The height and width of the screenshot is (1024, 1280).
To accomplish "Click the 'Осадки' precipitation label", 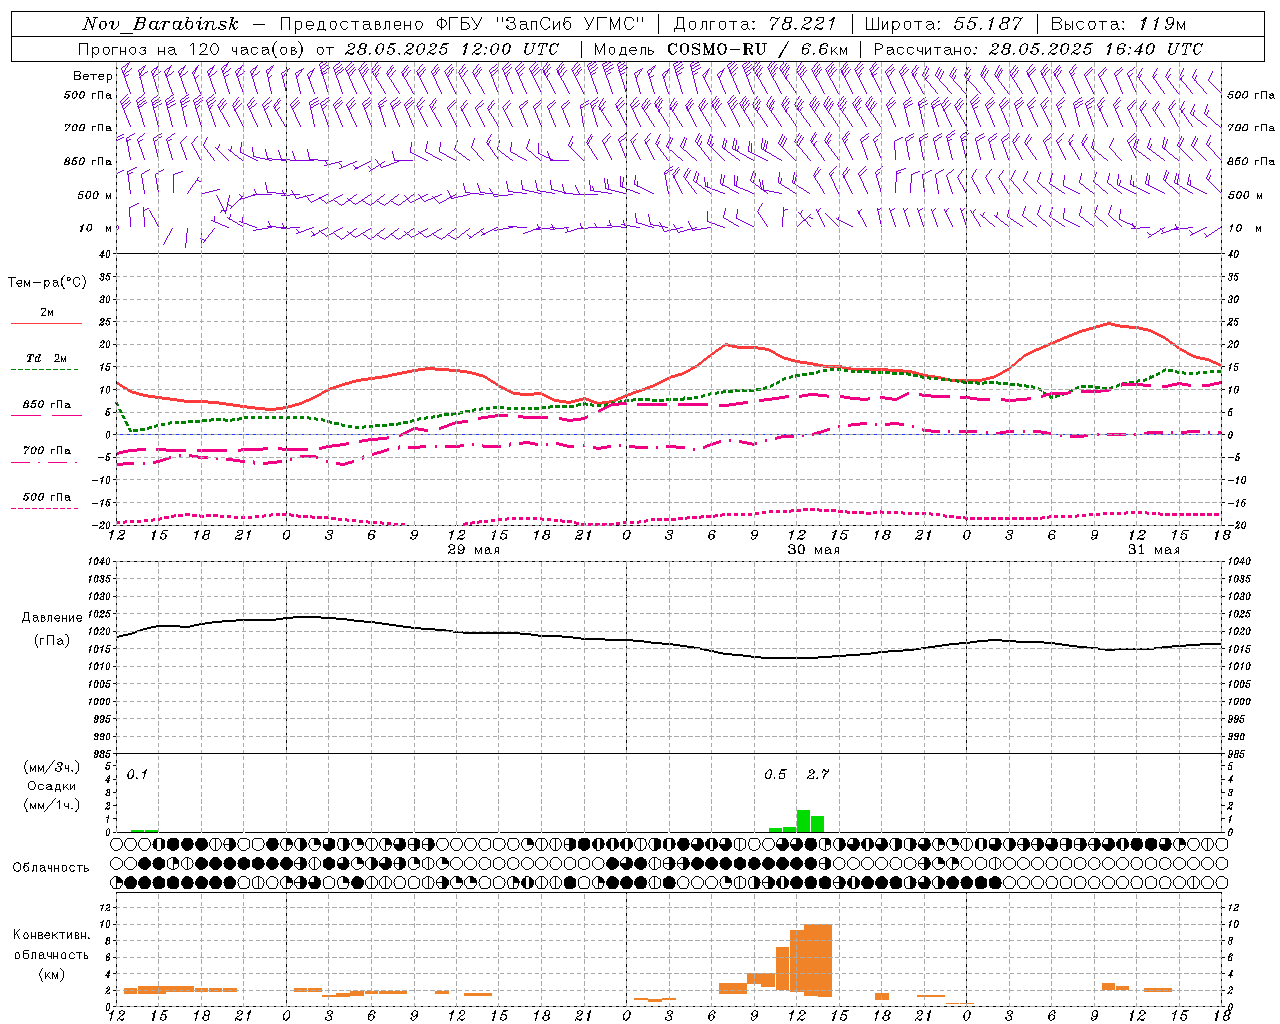I will pyautogui.click(x=51, y=786).
